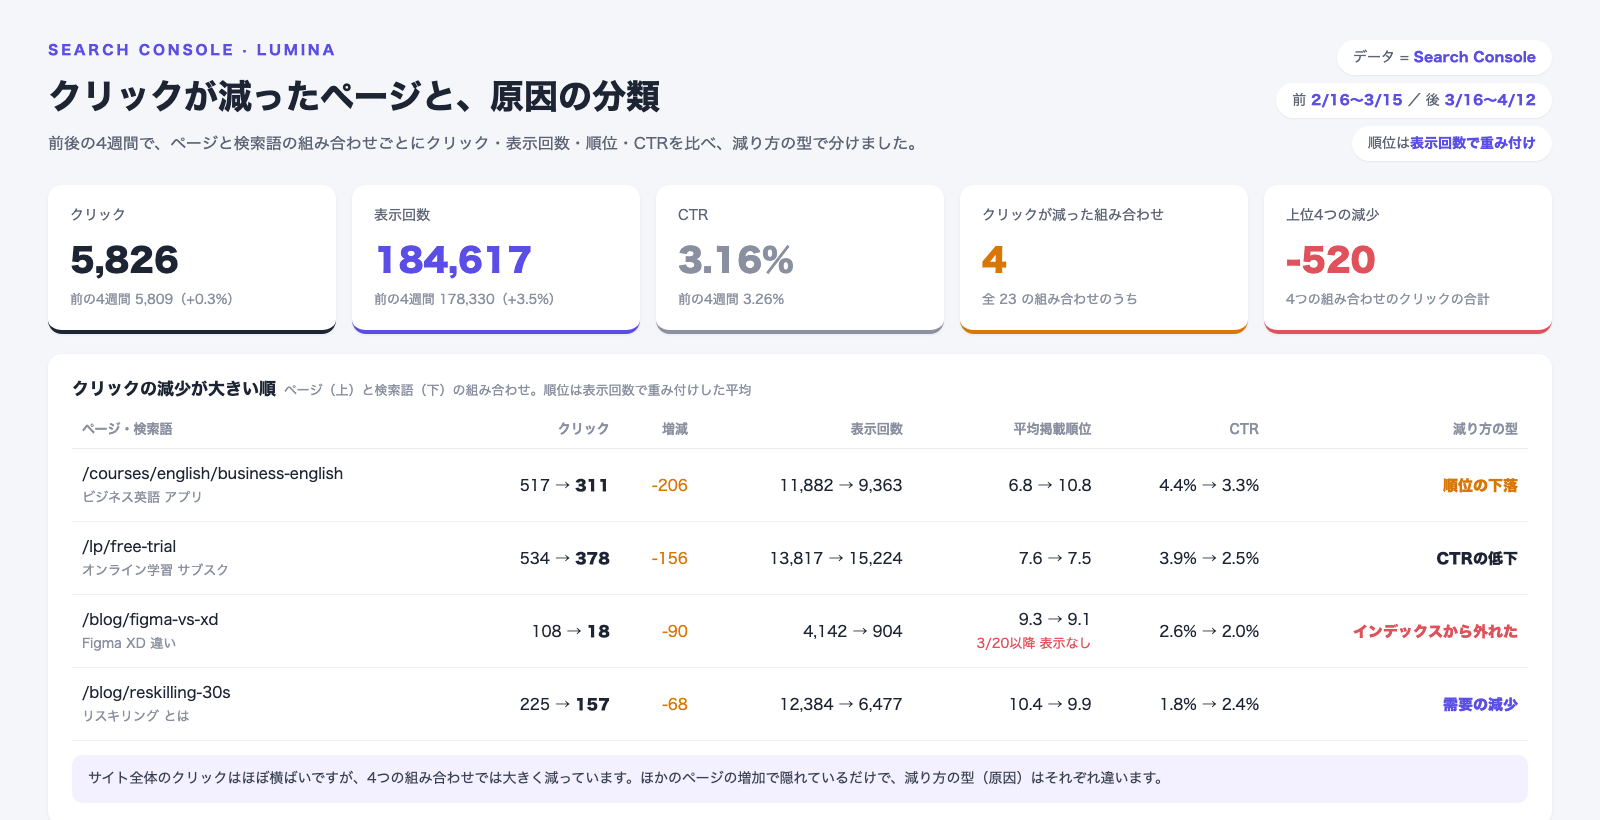Click the インデックスから外れた type label
The image size is (1600, 820).
pyautogui.click(x=1435, y=631)
